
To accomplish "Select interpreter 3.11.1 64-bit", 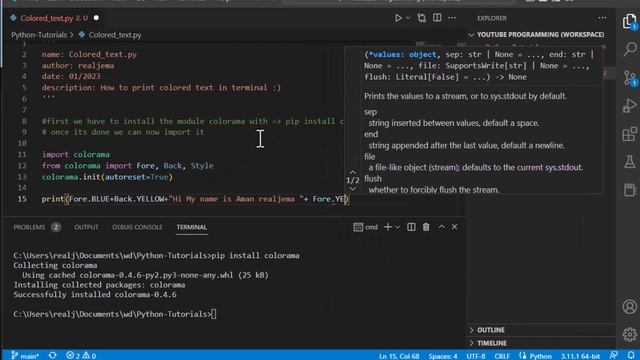I will (x=580, y=356).
